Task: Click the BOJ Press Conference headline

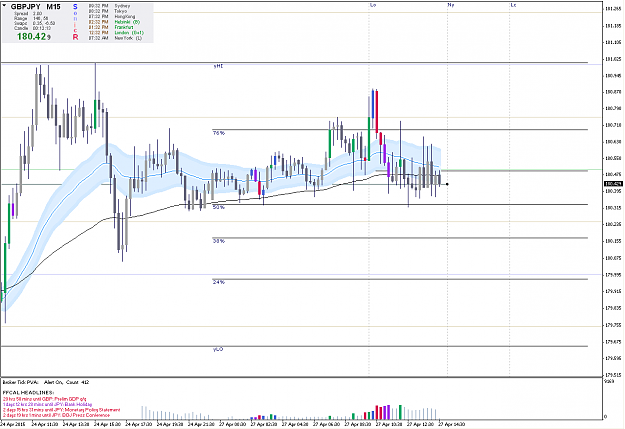Action: click(56, 415)
